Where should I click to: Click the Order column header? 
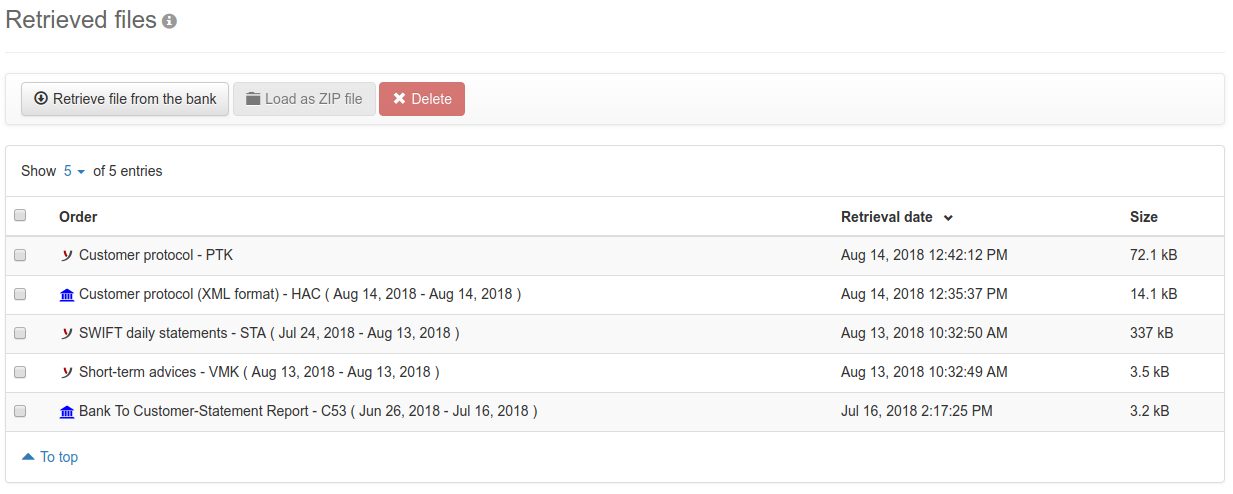click(x=78, y=217)
